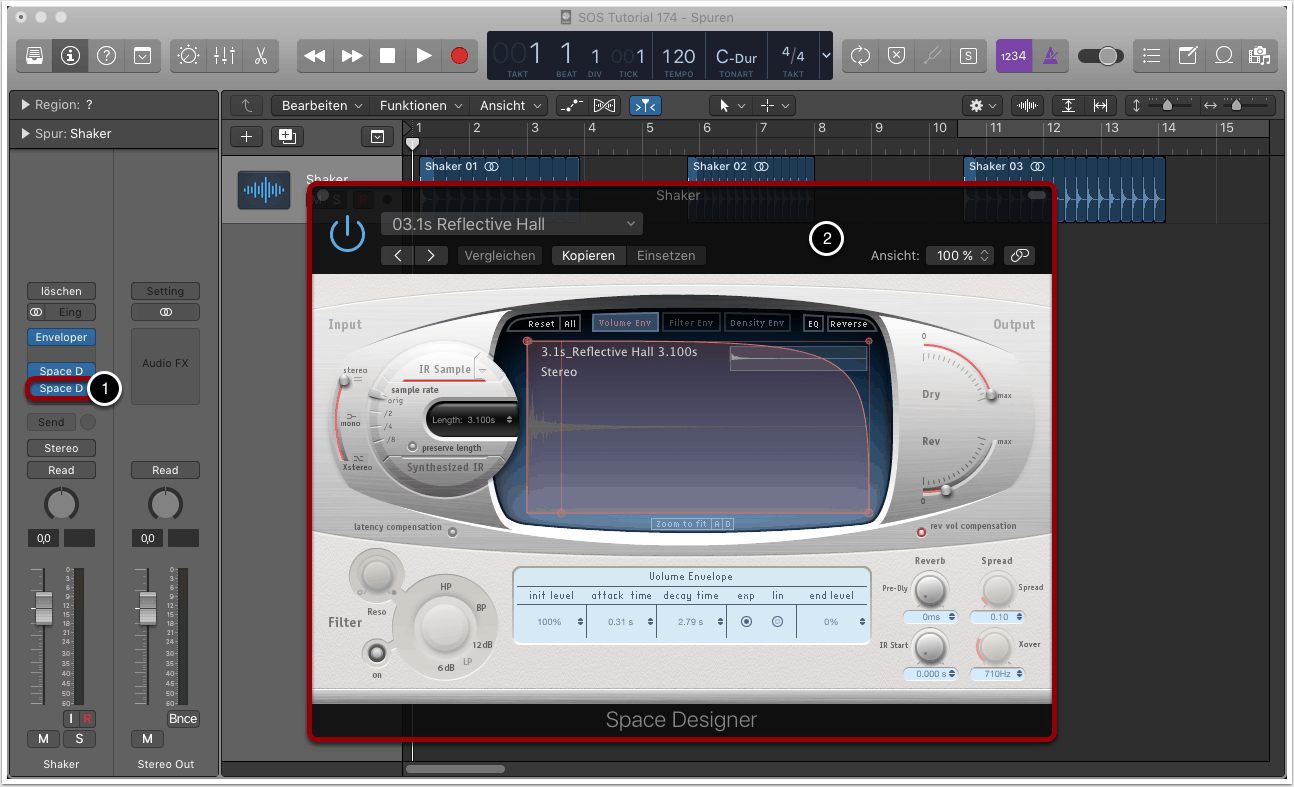
Task: Click the Shaker channel volume fader
Action: click(x=43, y=607)
